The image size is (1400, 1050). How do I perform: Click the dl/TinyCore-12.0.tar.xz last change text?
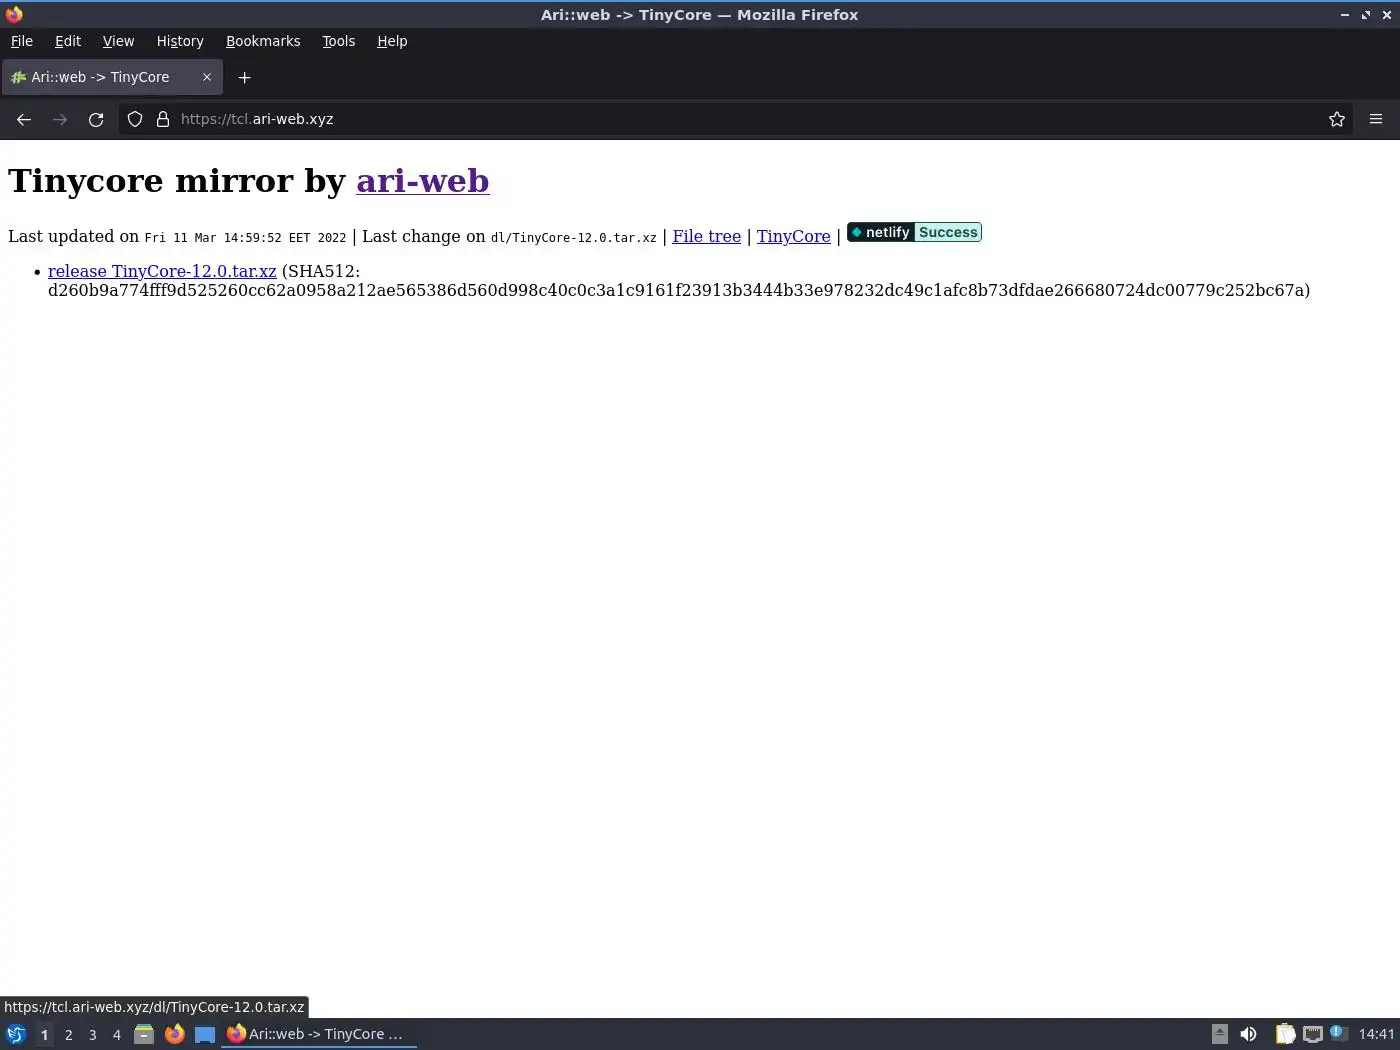574,238
